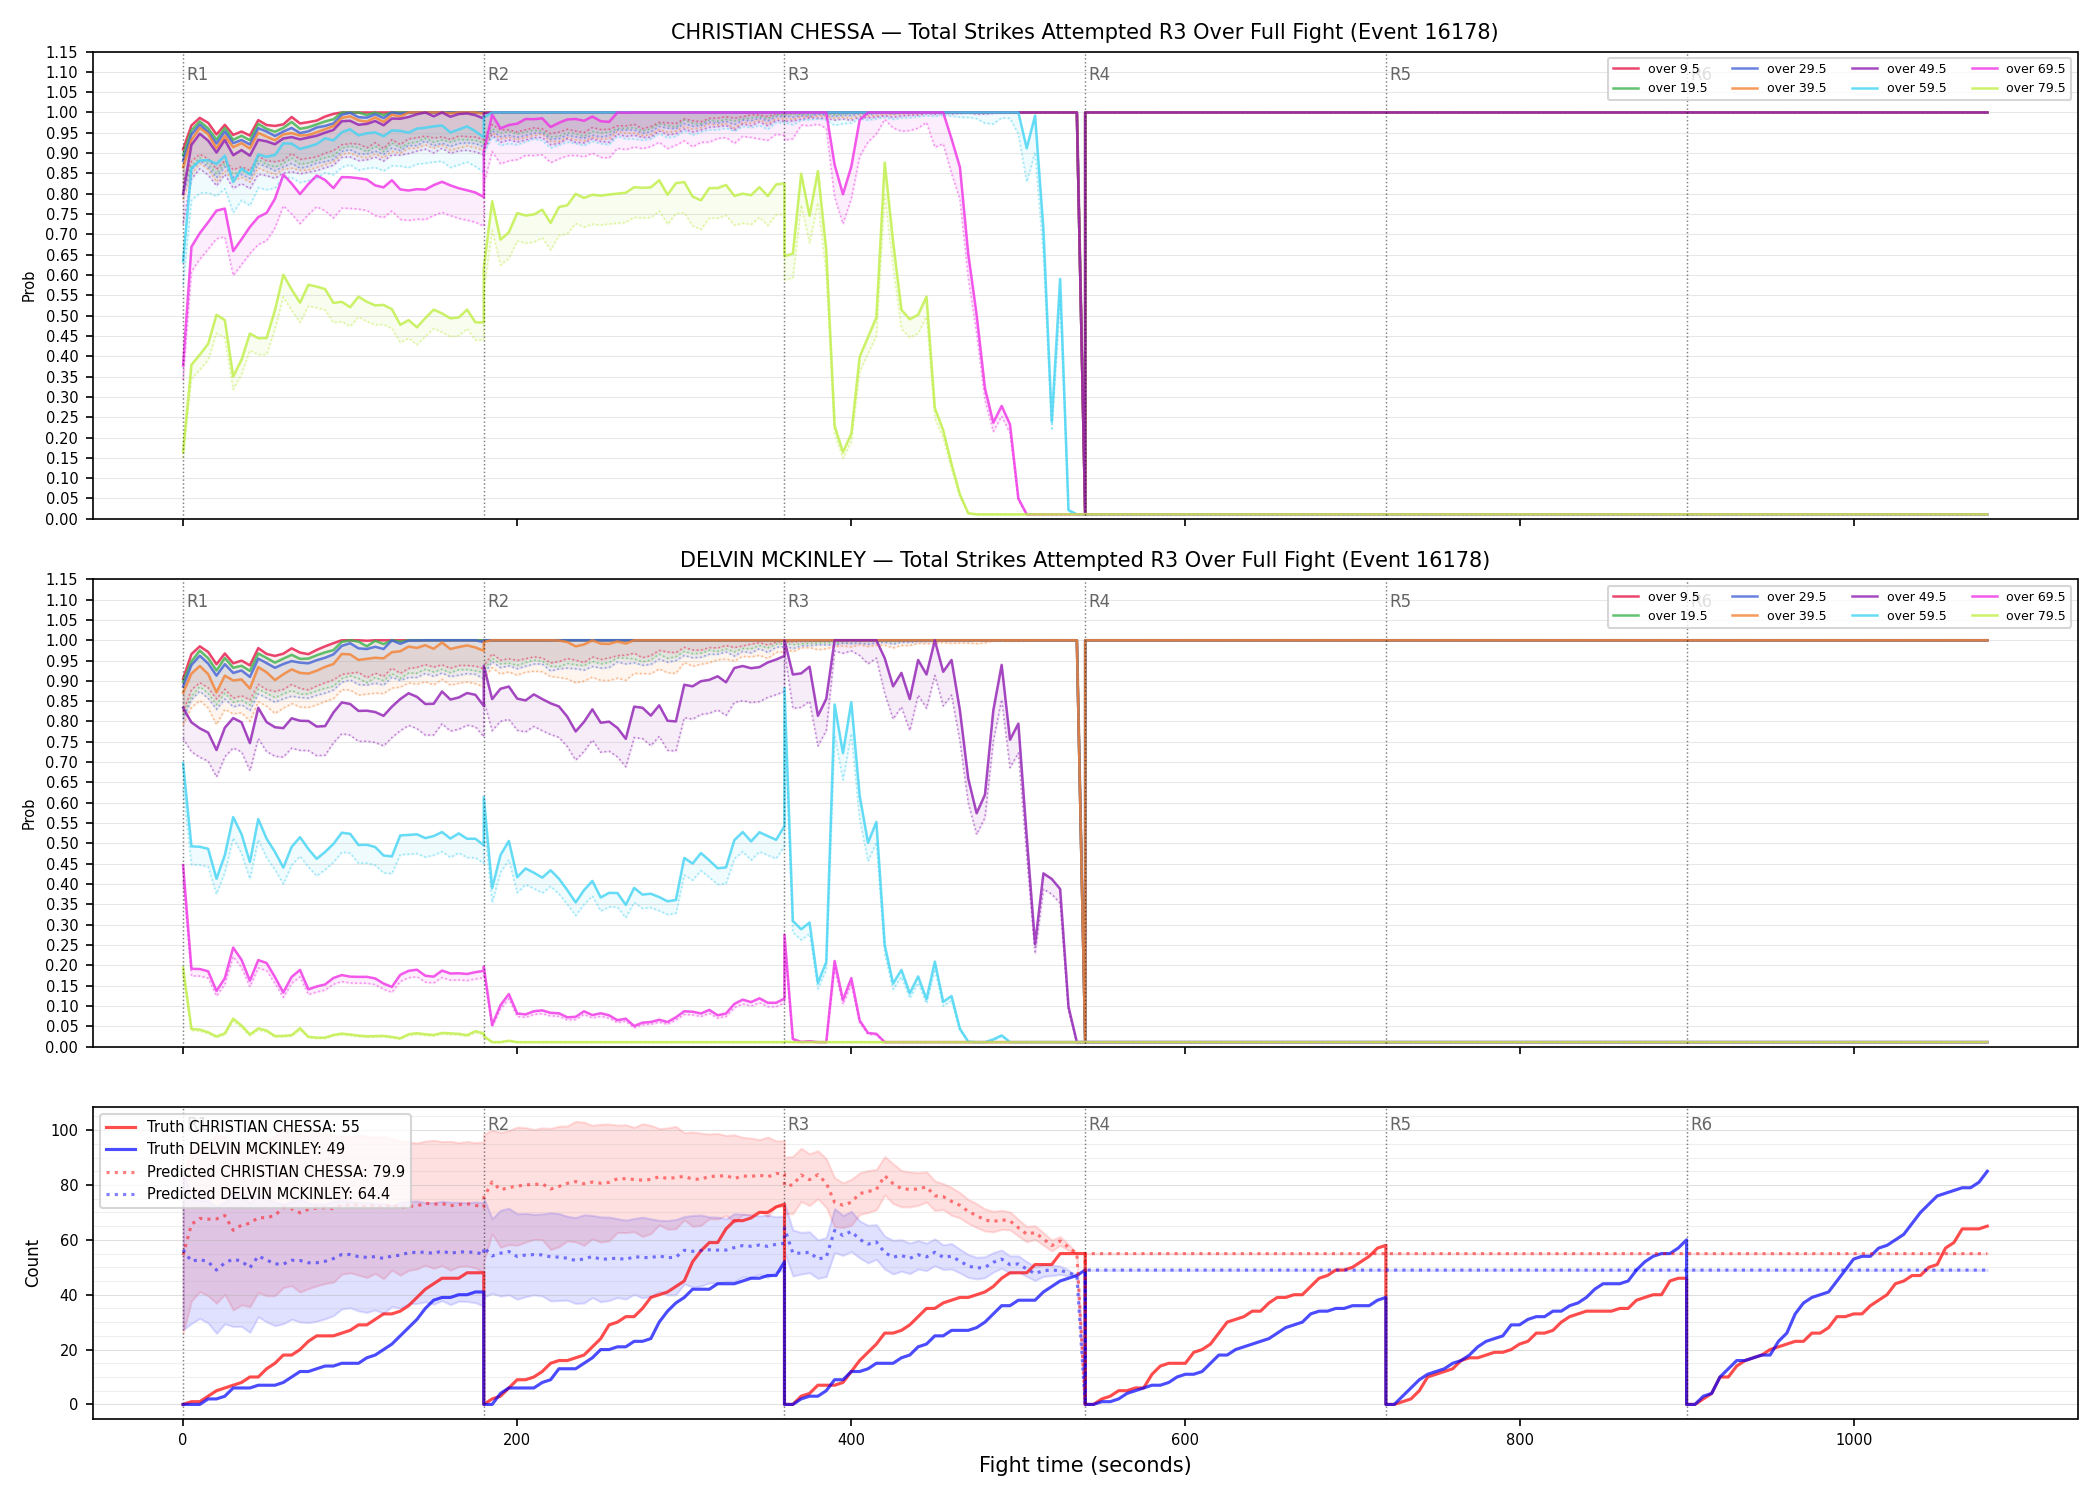Image resolution: width=2100 pixels, height=1500 pixels.
Task: Click the CHRISTIAN CHESSA chart title
Action: 1084,32
